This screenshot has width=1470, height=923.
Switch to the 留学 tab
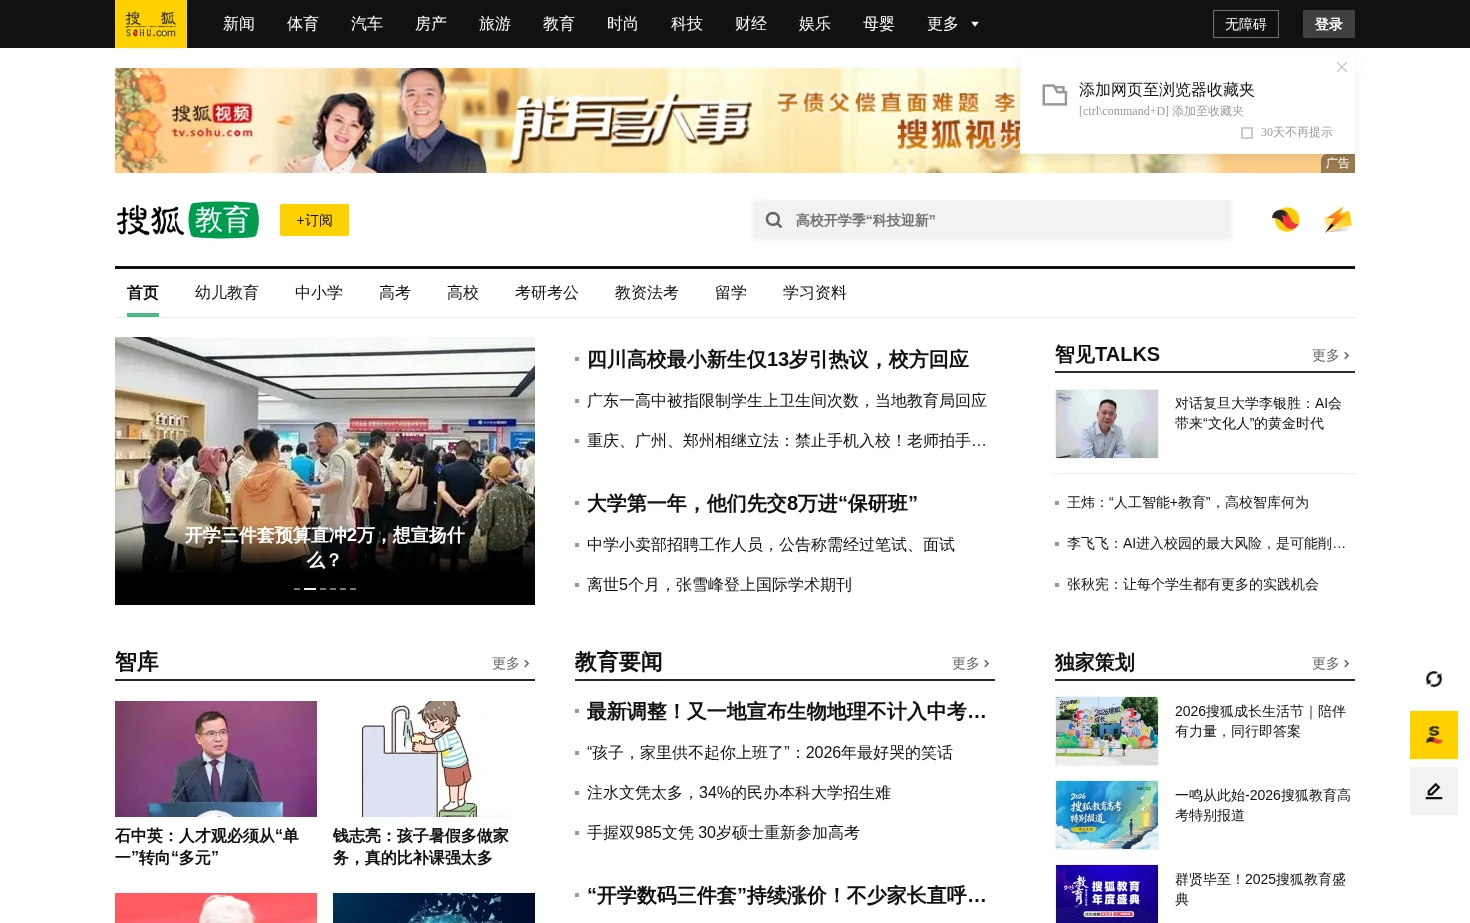click(x=731, y=293)
